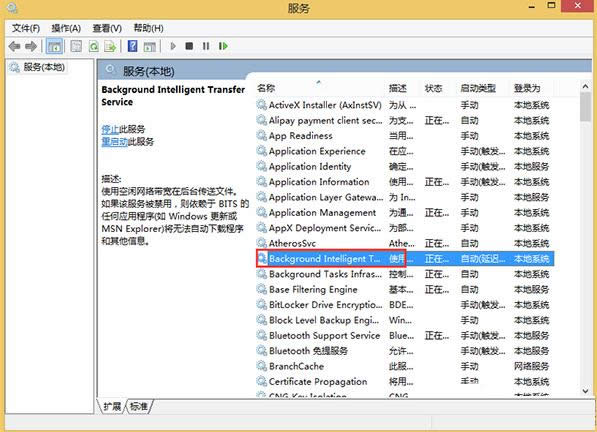Switch to the 扩展 tab

coord(112,406)
